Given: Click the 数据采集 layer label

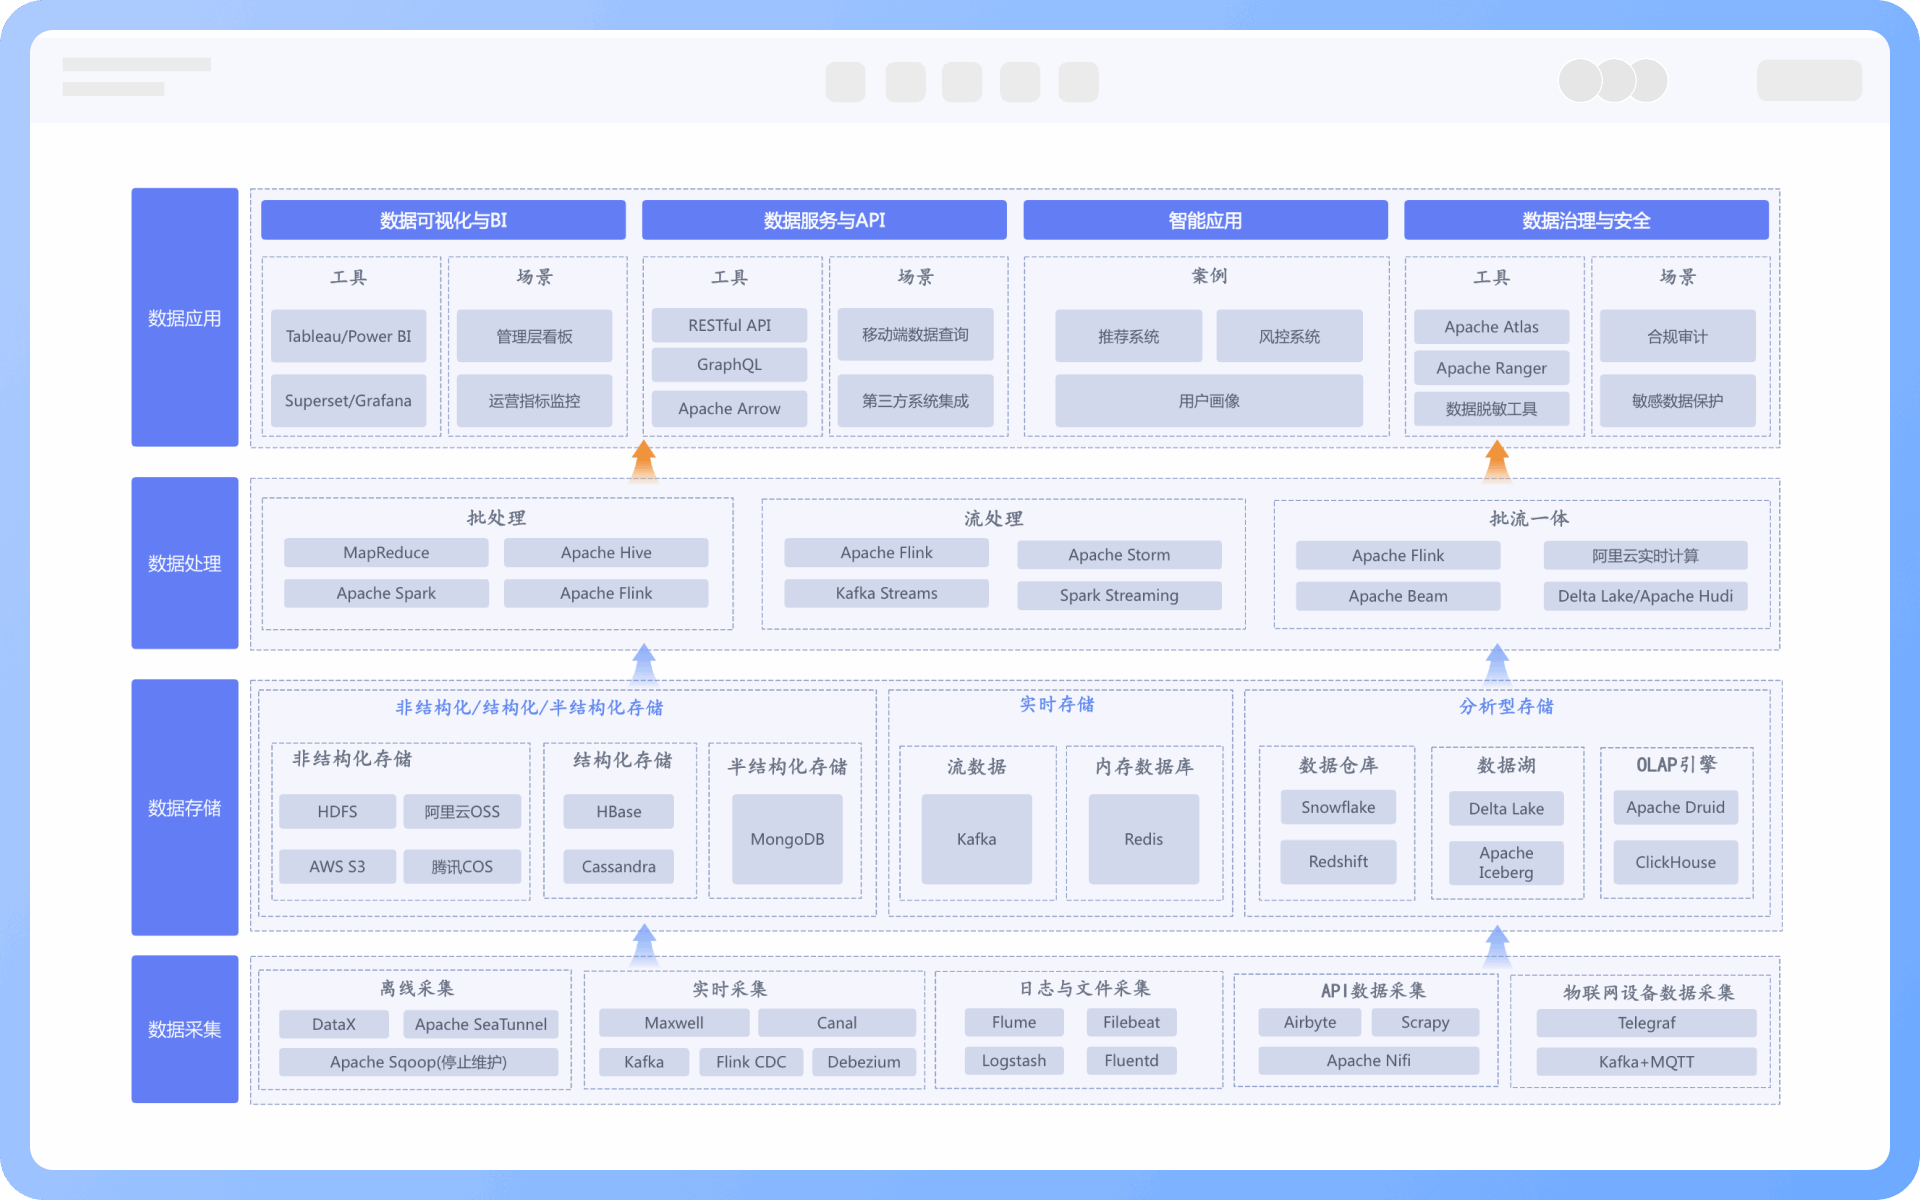Looking at the screenshot, I should click(x=184, y=1029).
